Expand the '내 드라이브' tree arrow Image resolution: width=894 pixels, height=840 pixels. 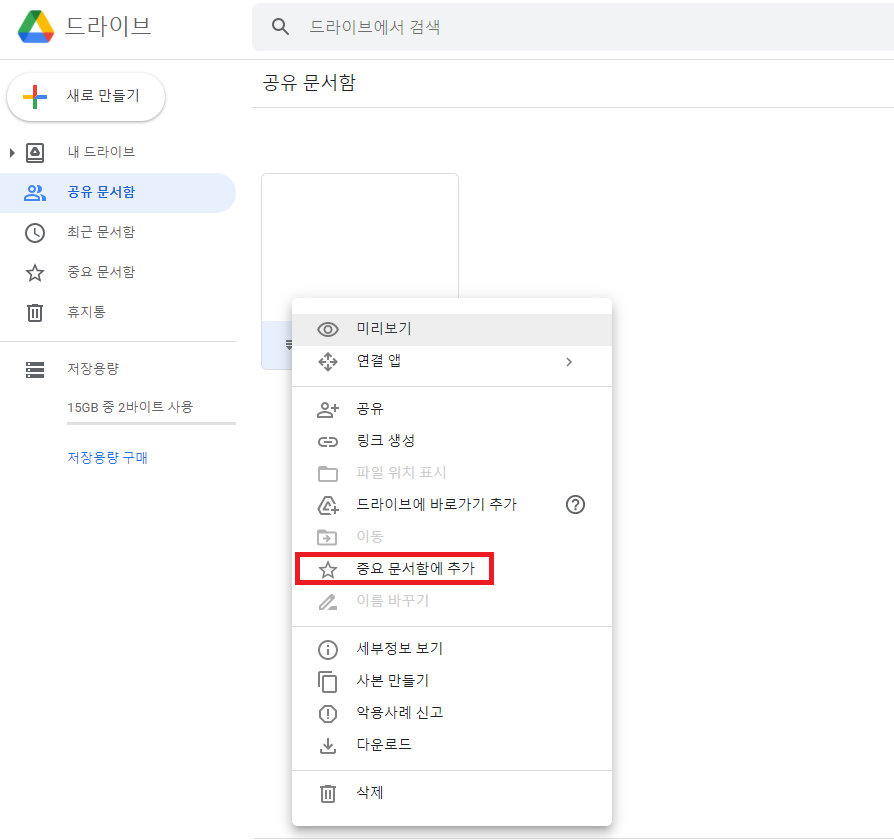pos(12,152)
